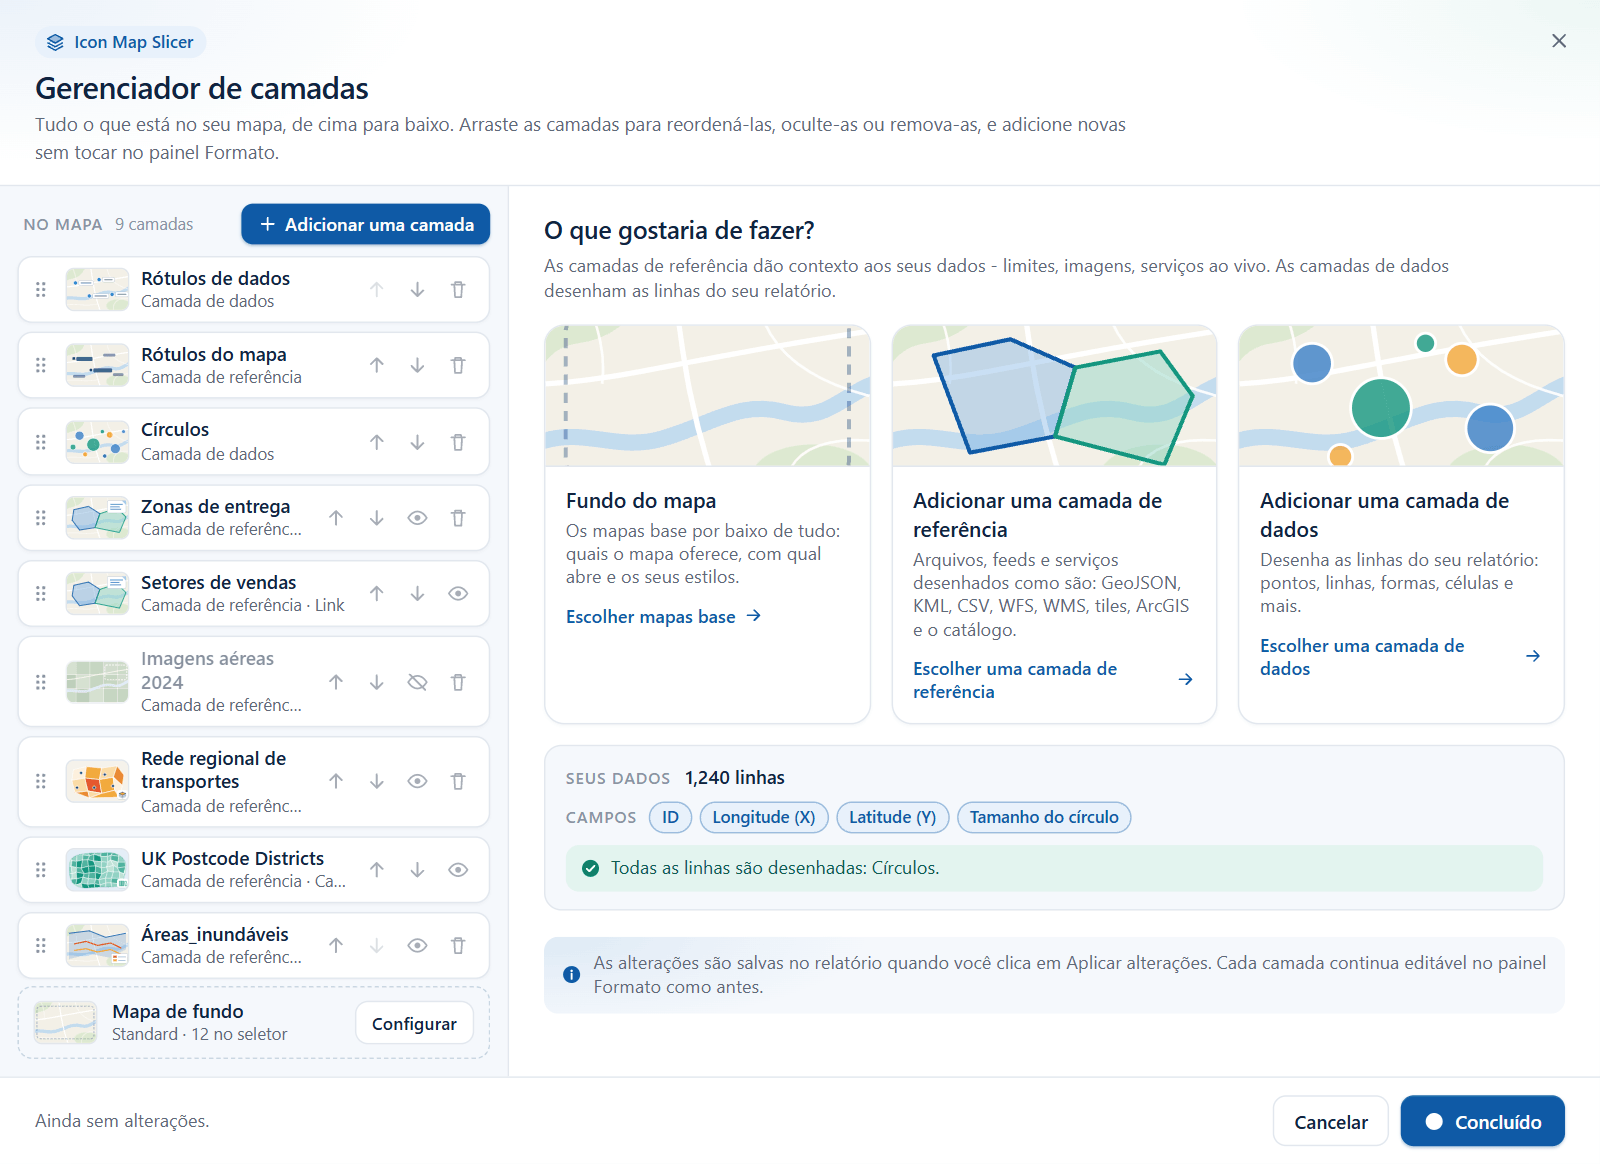This screenshot has height=1164, width=1600.
Task: Toggle UK Postcode Districts visibility
Action: click(x=458, y=870)
